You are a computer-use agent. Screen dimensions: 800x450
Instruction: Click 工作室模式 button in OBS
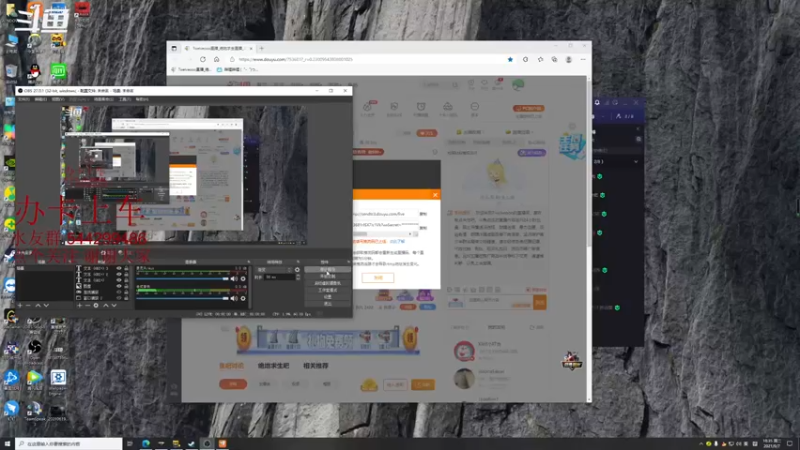click(x=328, y=290)
